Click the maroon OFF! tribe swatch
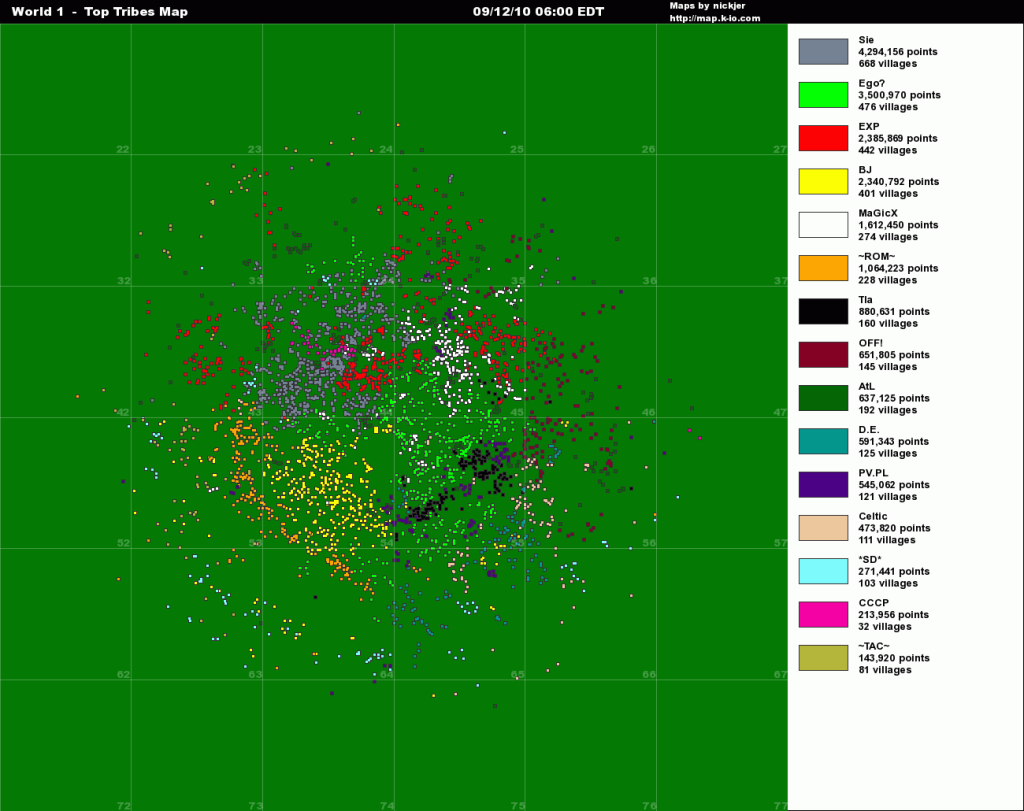This screenshot has width=1024, height=811. pyautogui.click(x=823, y=354)
